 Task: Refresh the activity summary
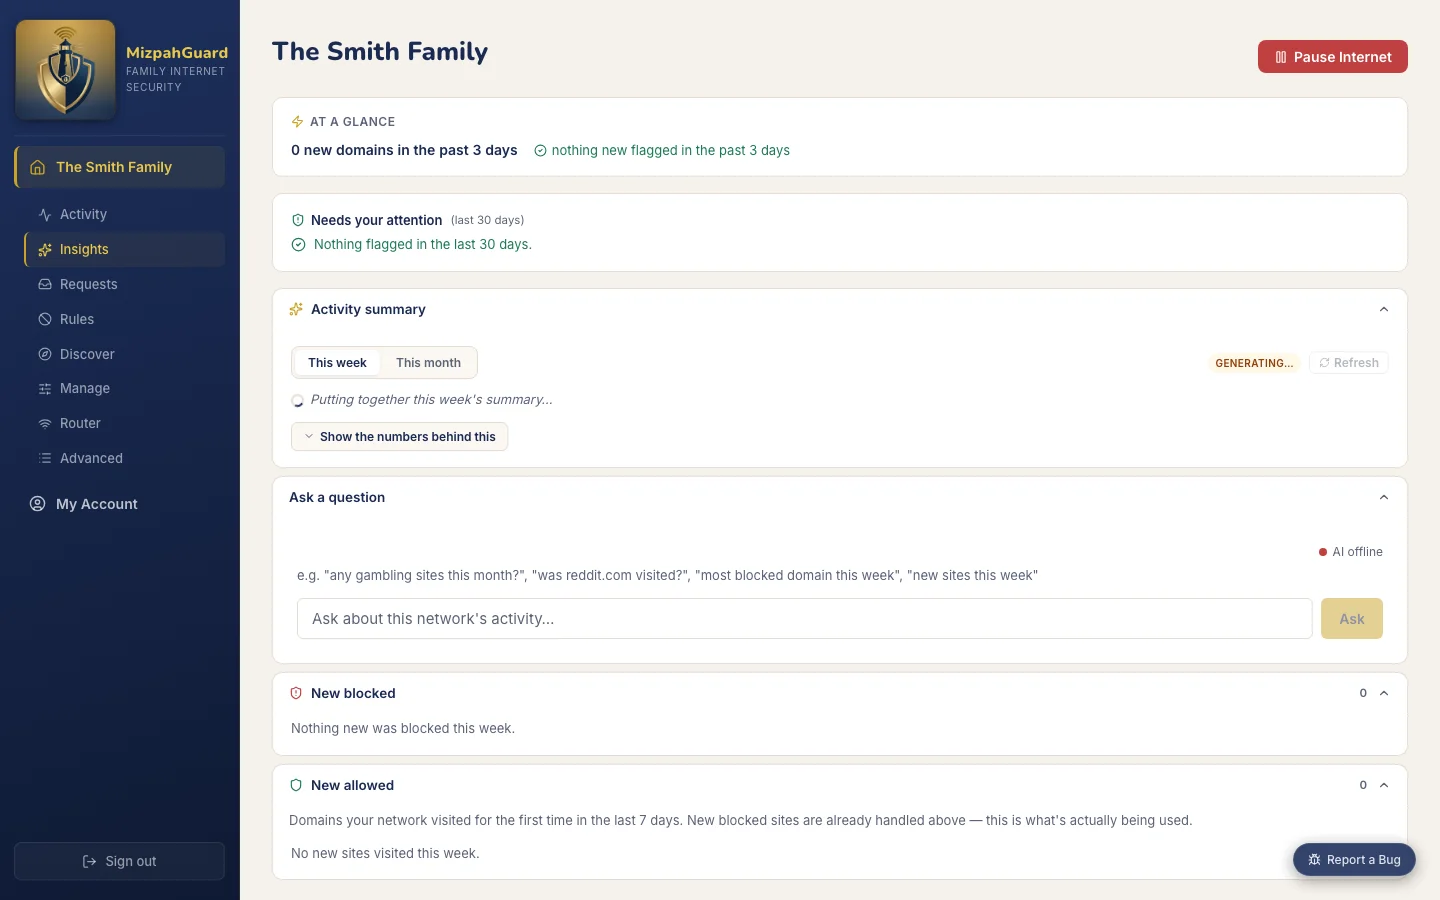click(x=1349, y=363)
